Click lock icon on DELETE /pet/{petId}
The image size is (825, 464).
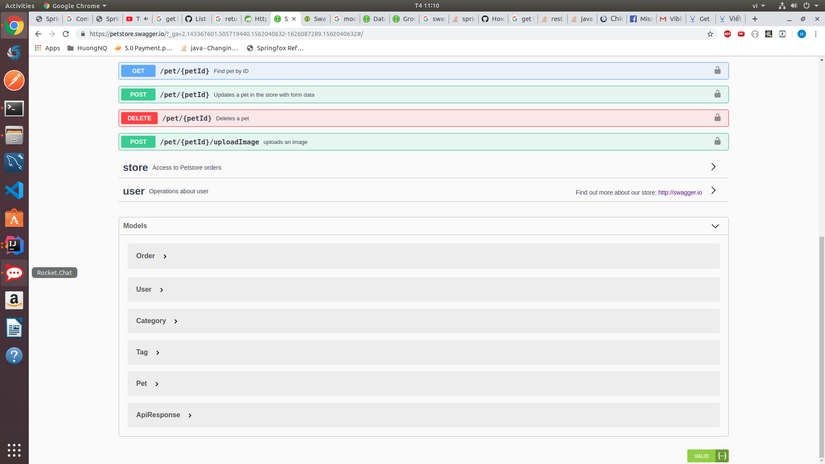pyautogui.click(x=717, y=118)
